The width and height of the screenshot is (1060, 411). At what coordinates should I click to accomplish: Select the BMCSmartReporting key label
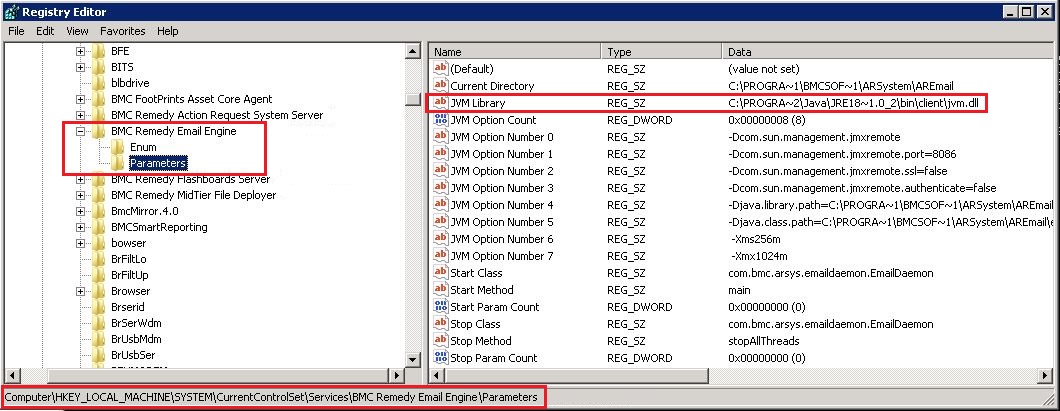click(x=160, y=227)
